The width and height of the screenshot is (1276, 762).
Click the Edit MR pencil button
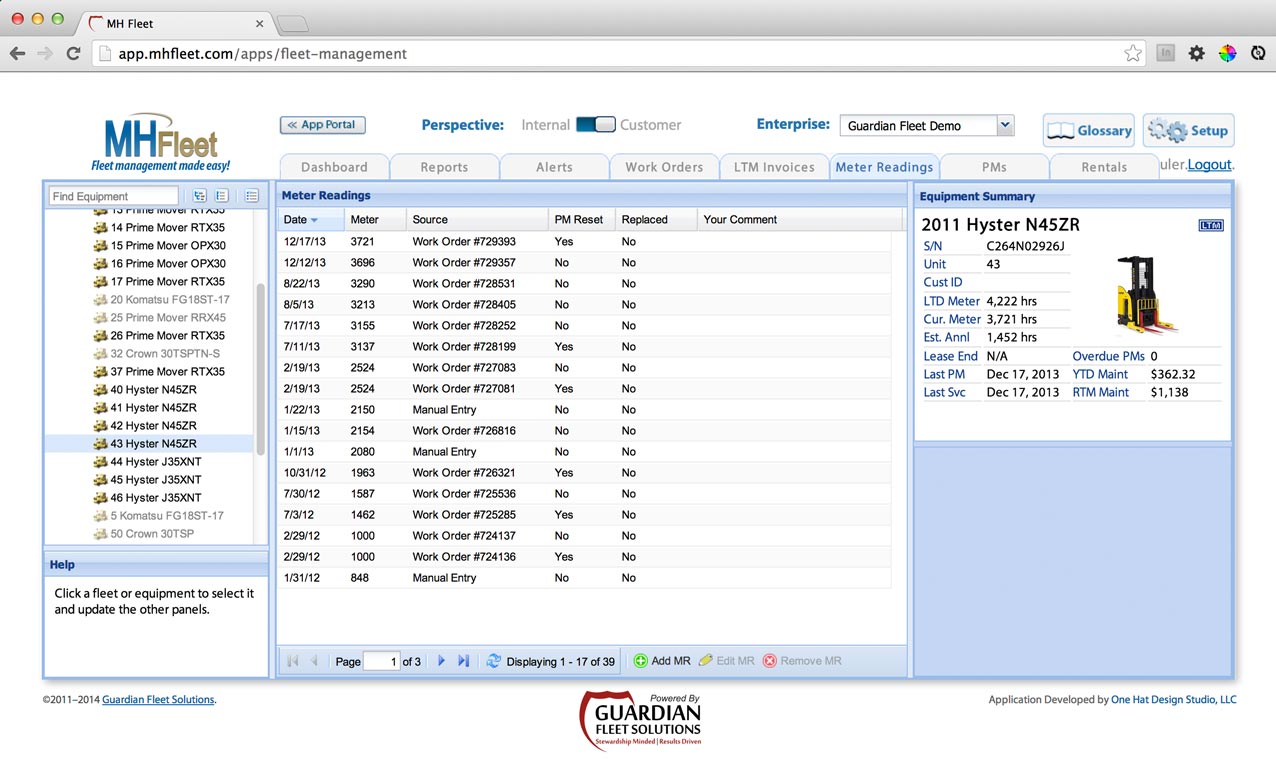click(726, 661)
